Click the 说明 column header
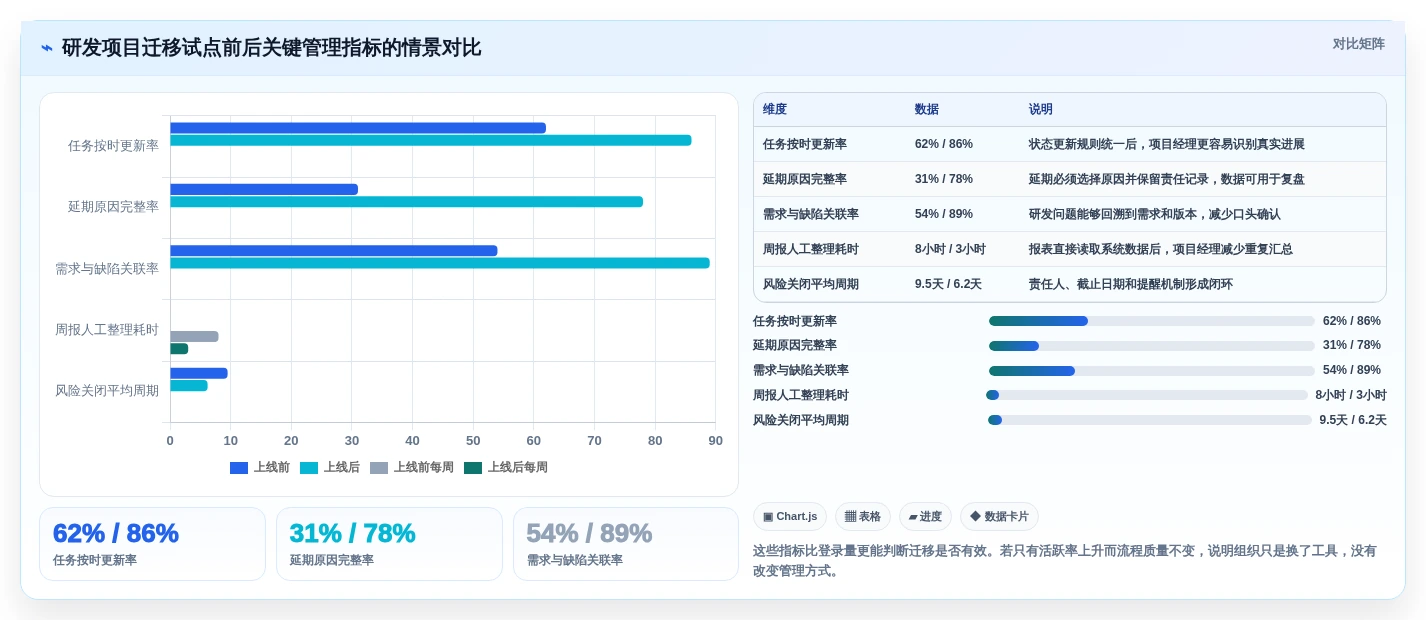Image resolution: width=1426 pixels, height=620 pixels. click(1041, 109)
